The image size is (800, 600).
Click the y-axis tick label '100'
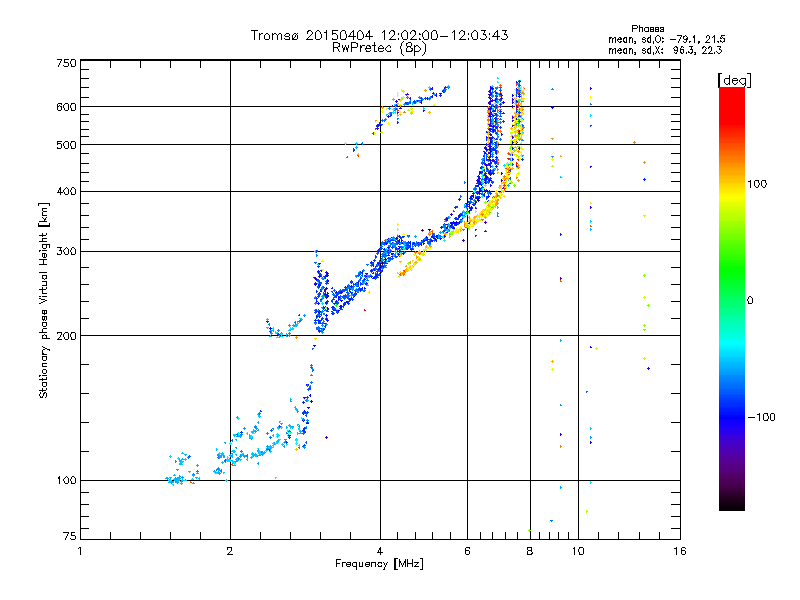[66, 480]
